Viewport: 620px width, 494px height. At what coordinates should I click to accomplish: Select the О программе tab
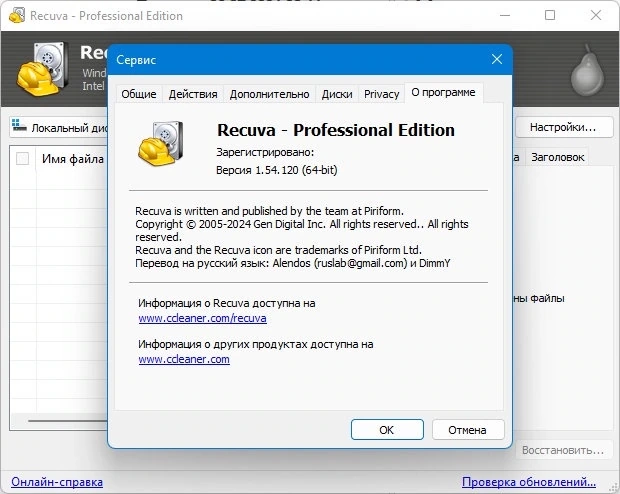tap(443, 93)
